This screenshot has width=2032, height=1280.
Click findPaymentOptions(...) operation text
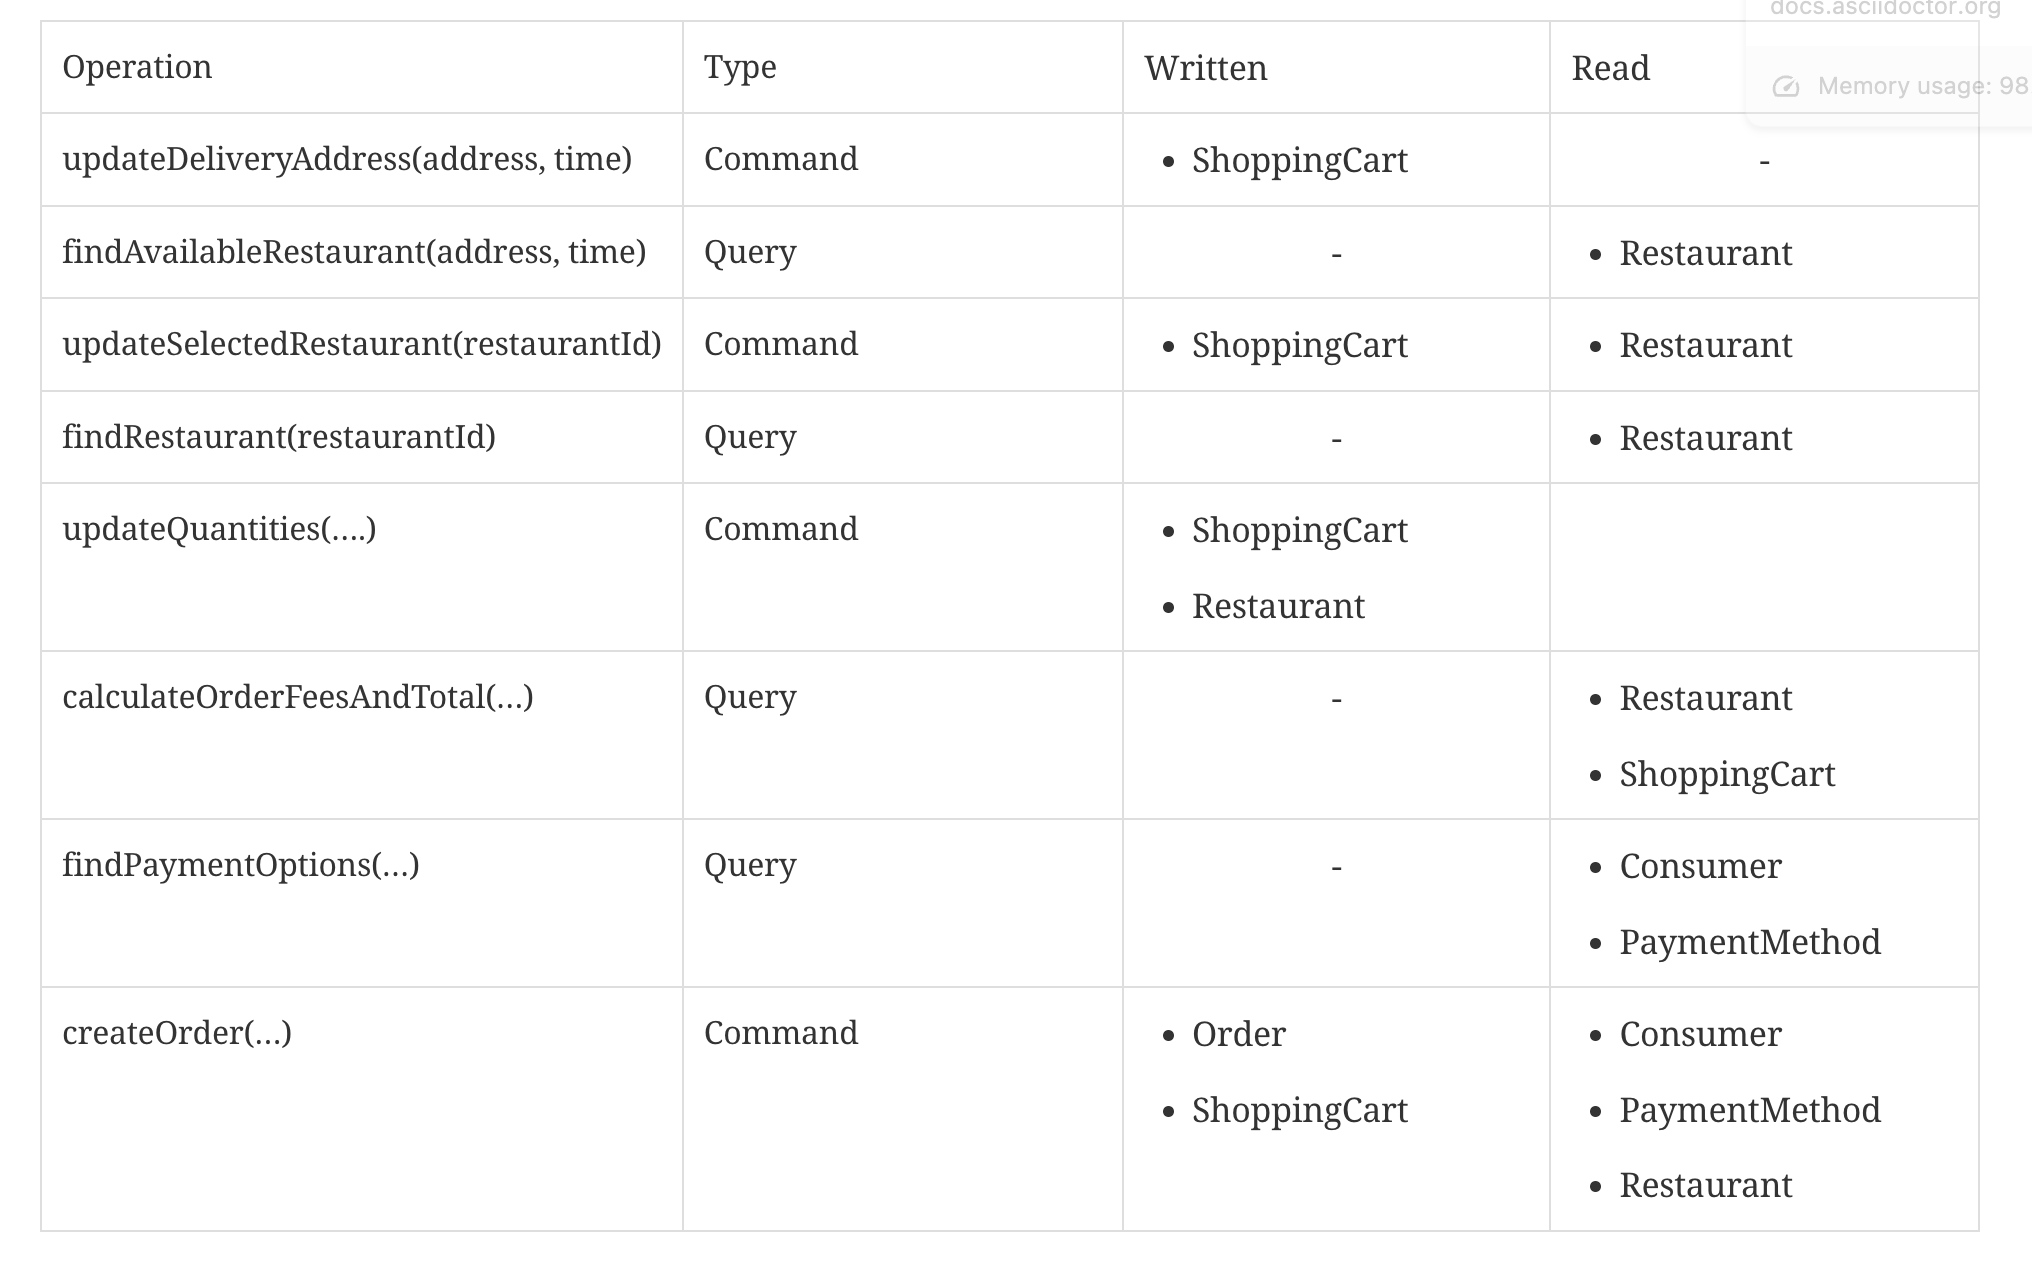point(241,865)
